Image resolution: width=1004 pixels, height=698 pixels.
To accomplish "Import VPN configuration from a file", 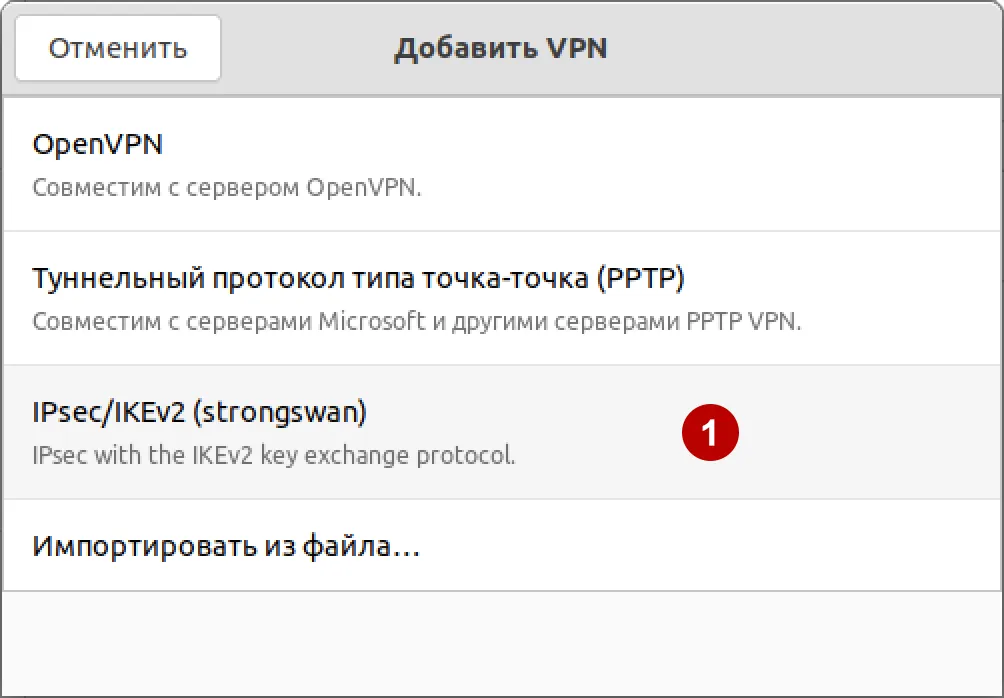I will pyautogui.click(x=226, y=545).
